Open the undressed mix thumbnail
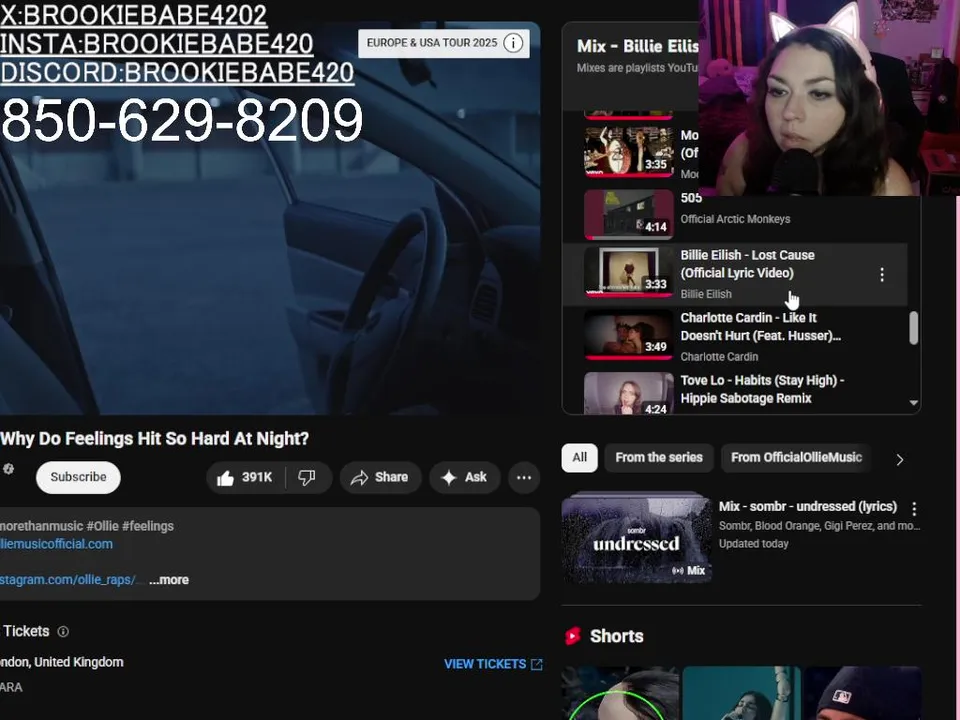The image size is (960, 720). (636, 538)
